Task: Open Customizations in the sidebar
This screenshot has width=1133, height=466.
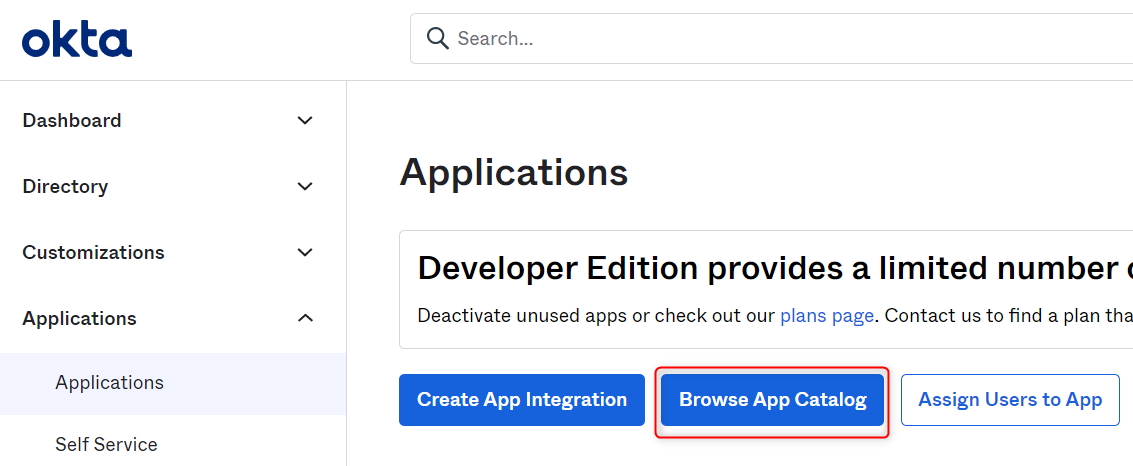Action: pos(93,253)
